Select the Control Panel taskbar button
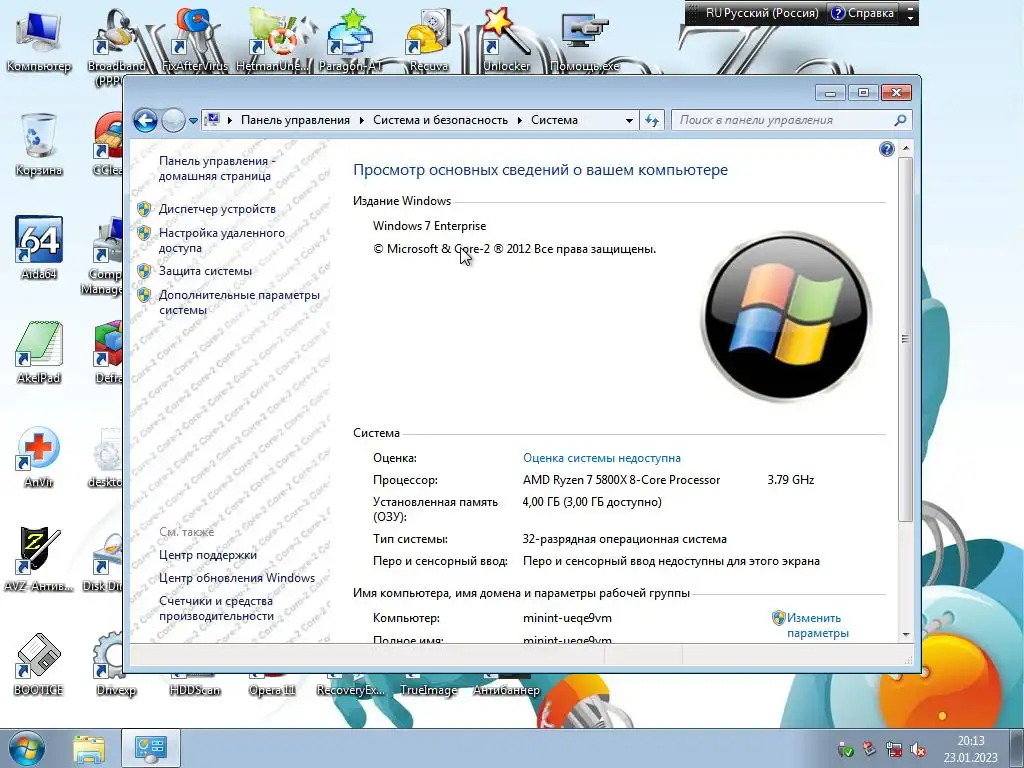This screenshot has width=1024, height=768. [x=151, y=749]
